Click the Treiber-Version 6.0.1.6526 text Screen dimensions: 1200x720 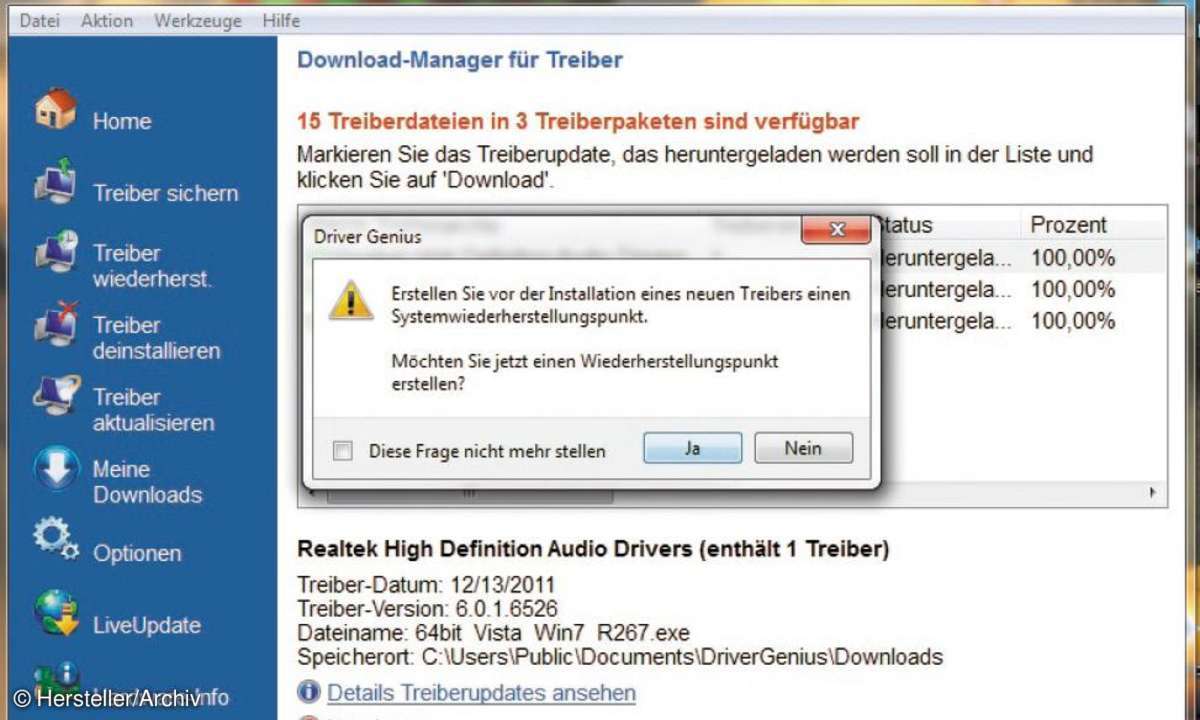coord(428,608)
